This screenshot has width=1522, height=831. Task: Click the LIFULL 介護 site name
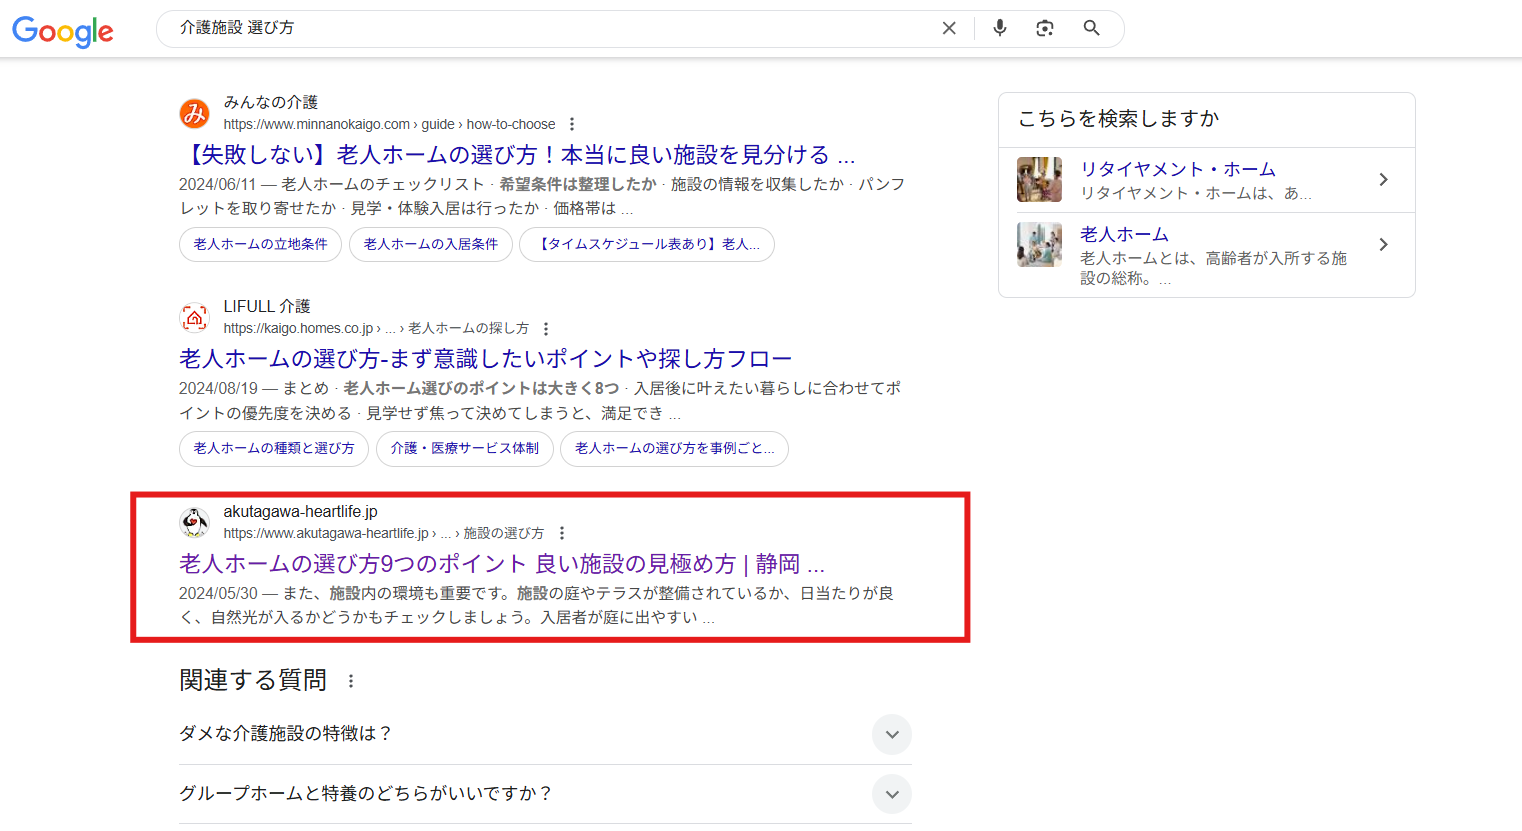(x=267, y=307)
